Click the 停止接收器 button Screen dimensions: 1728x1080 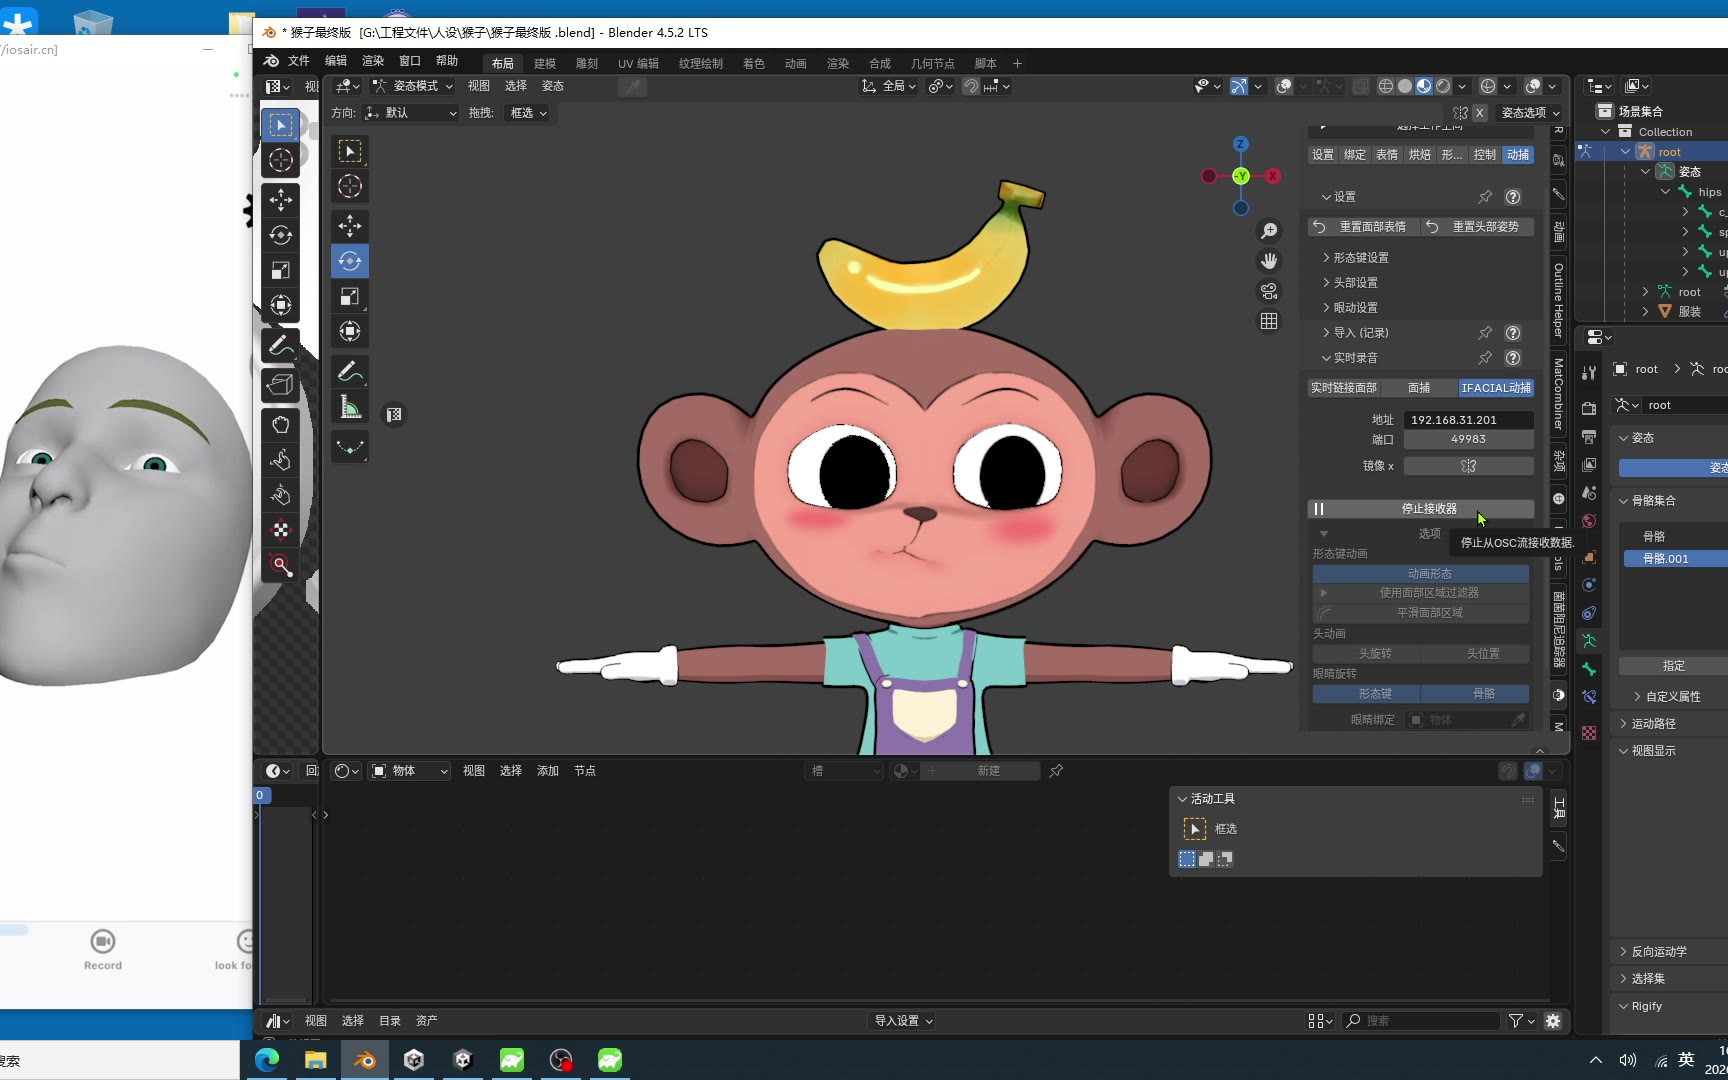(1420, 509)
